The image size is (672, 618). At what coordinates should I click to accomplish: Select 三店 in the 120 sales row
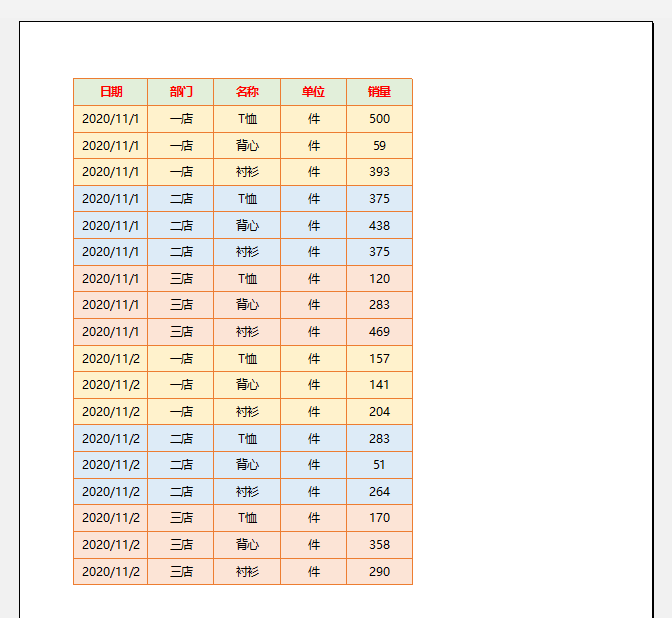click(x=180, y=279)
